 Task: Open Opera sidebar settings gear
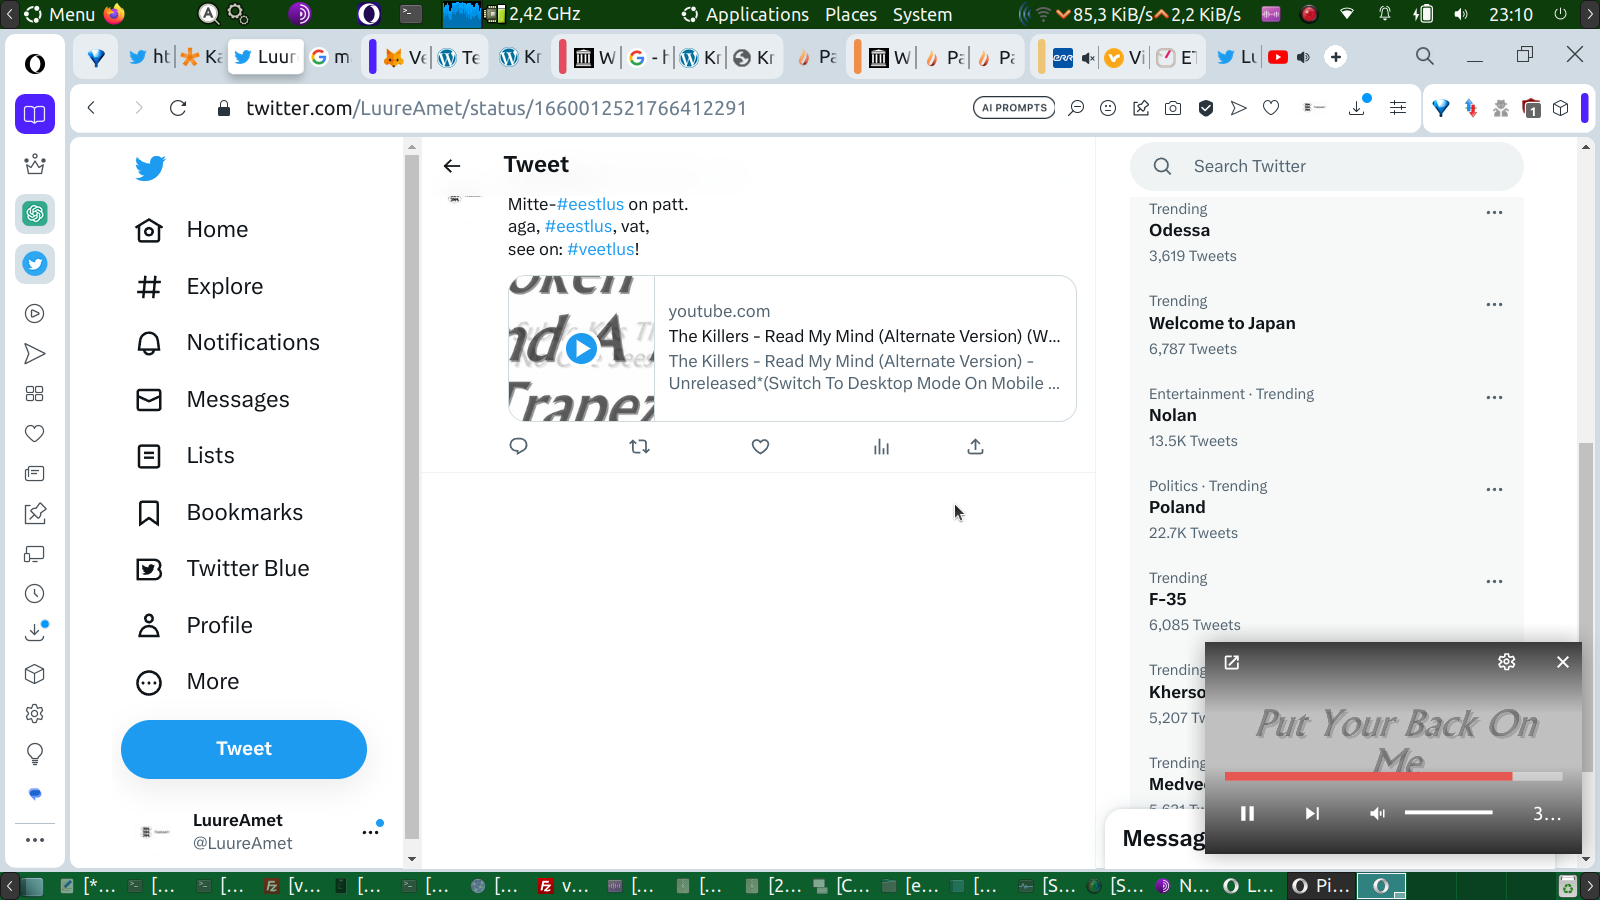pos(35,714)
